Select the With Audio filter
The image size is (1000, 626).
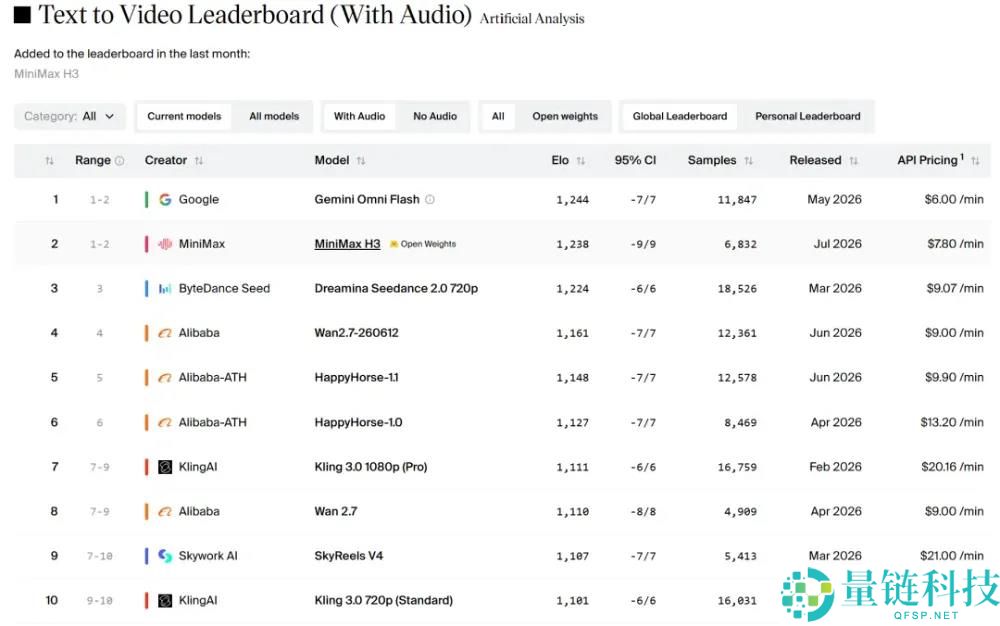pos(359,116)
